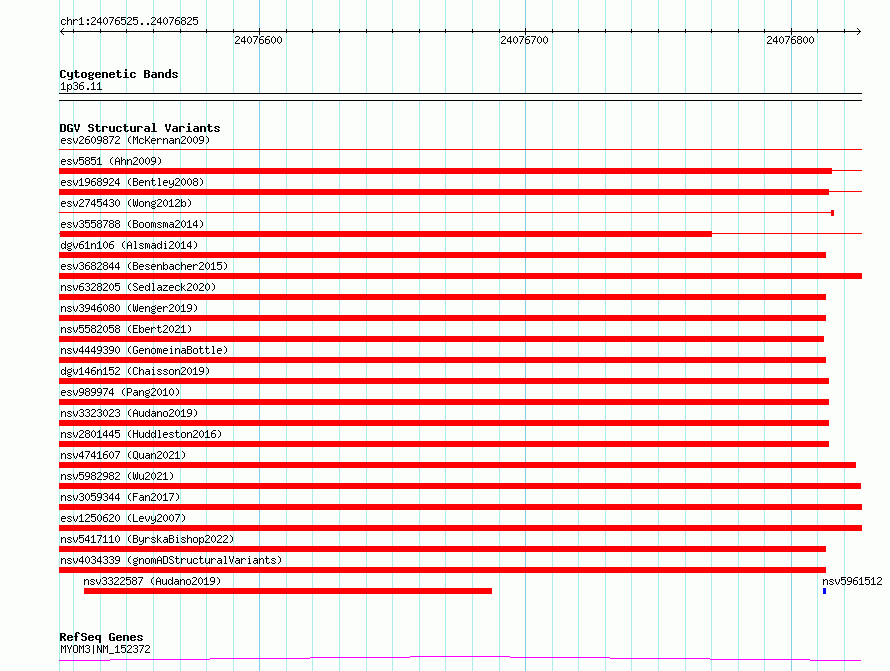Select nsv4034339 (gnomADStructuralVariants) label
890x671 pixels.
[171, 560]
